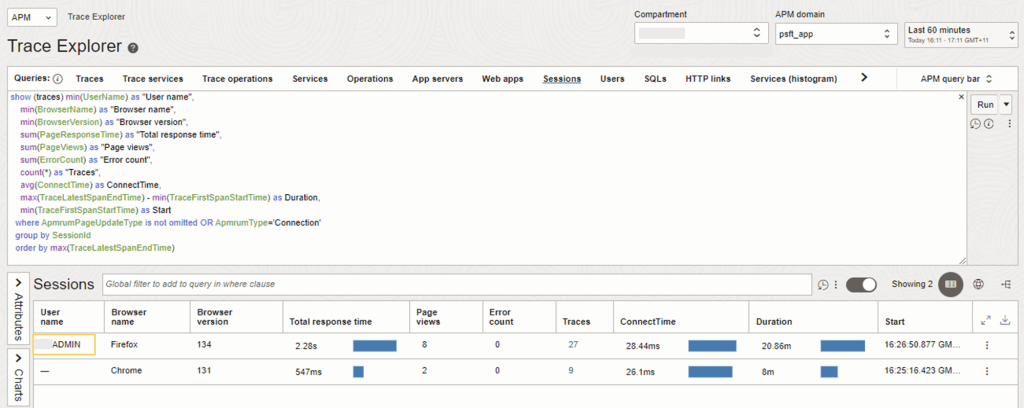Open the actions menu for the Firefox row
The height and width of the screenshot is (408, 1024).
click(987, 345)
